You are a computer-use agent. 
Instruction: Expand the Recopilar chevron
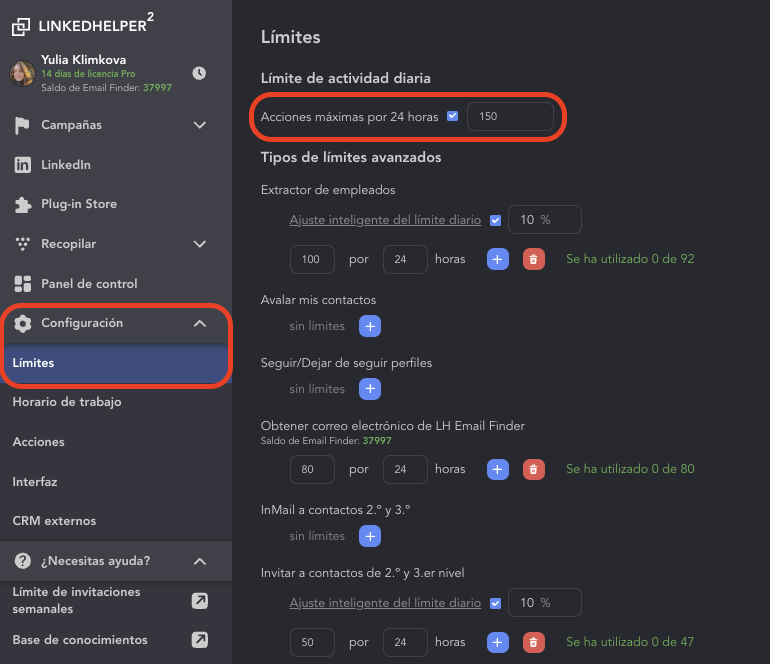200,244
